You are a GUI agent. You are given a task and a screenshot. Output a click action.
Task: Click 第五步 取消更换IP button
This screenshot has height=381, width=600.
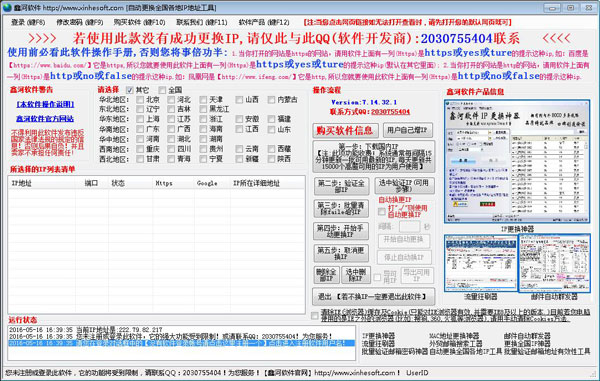[x=341, y=253]
